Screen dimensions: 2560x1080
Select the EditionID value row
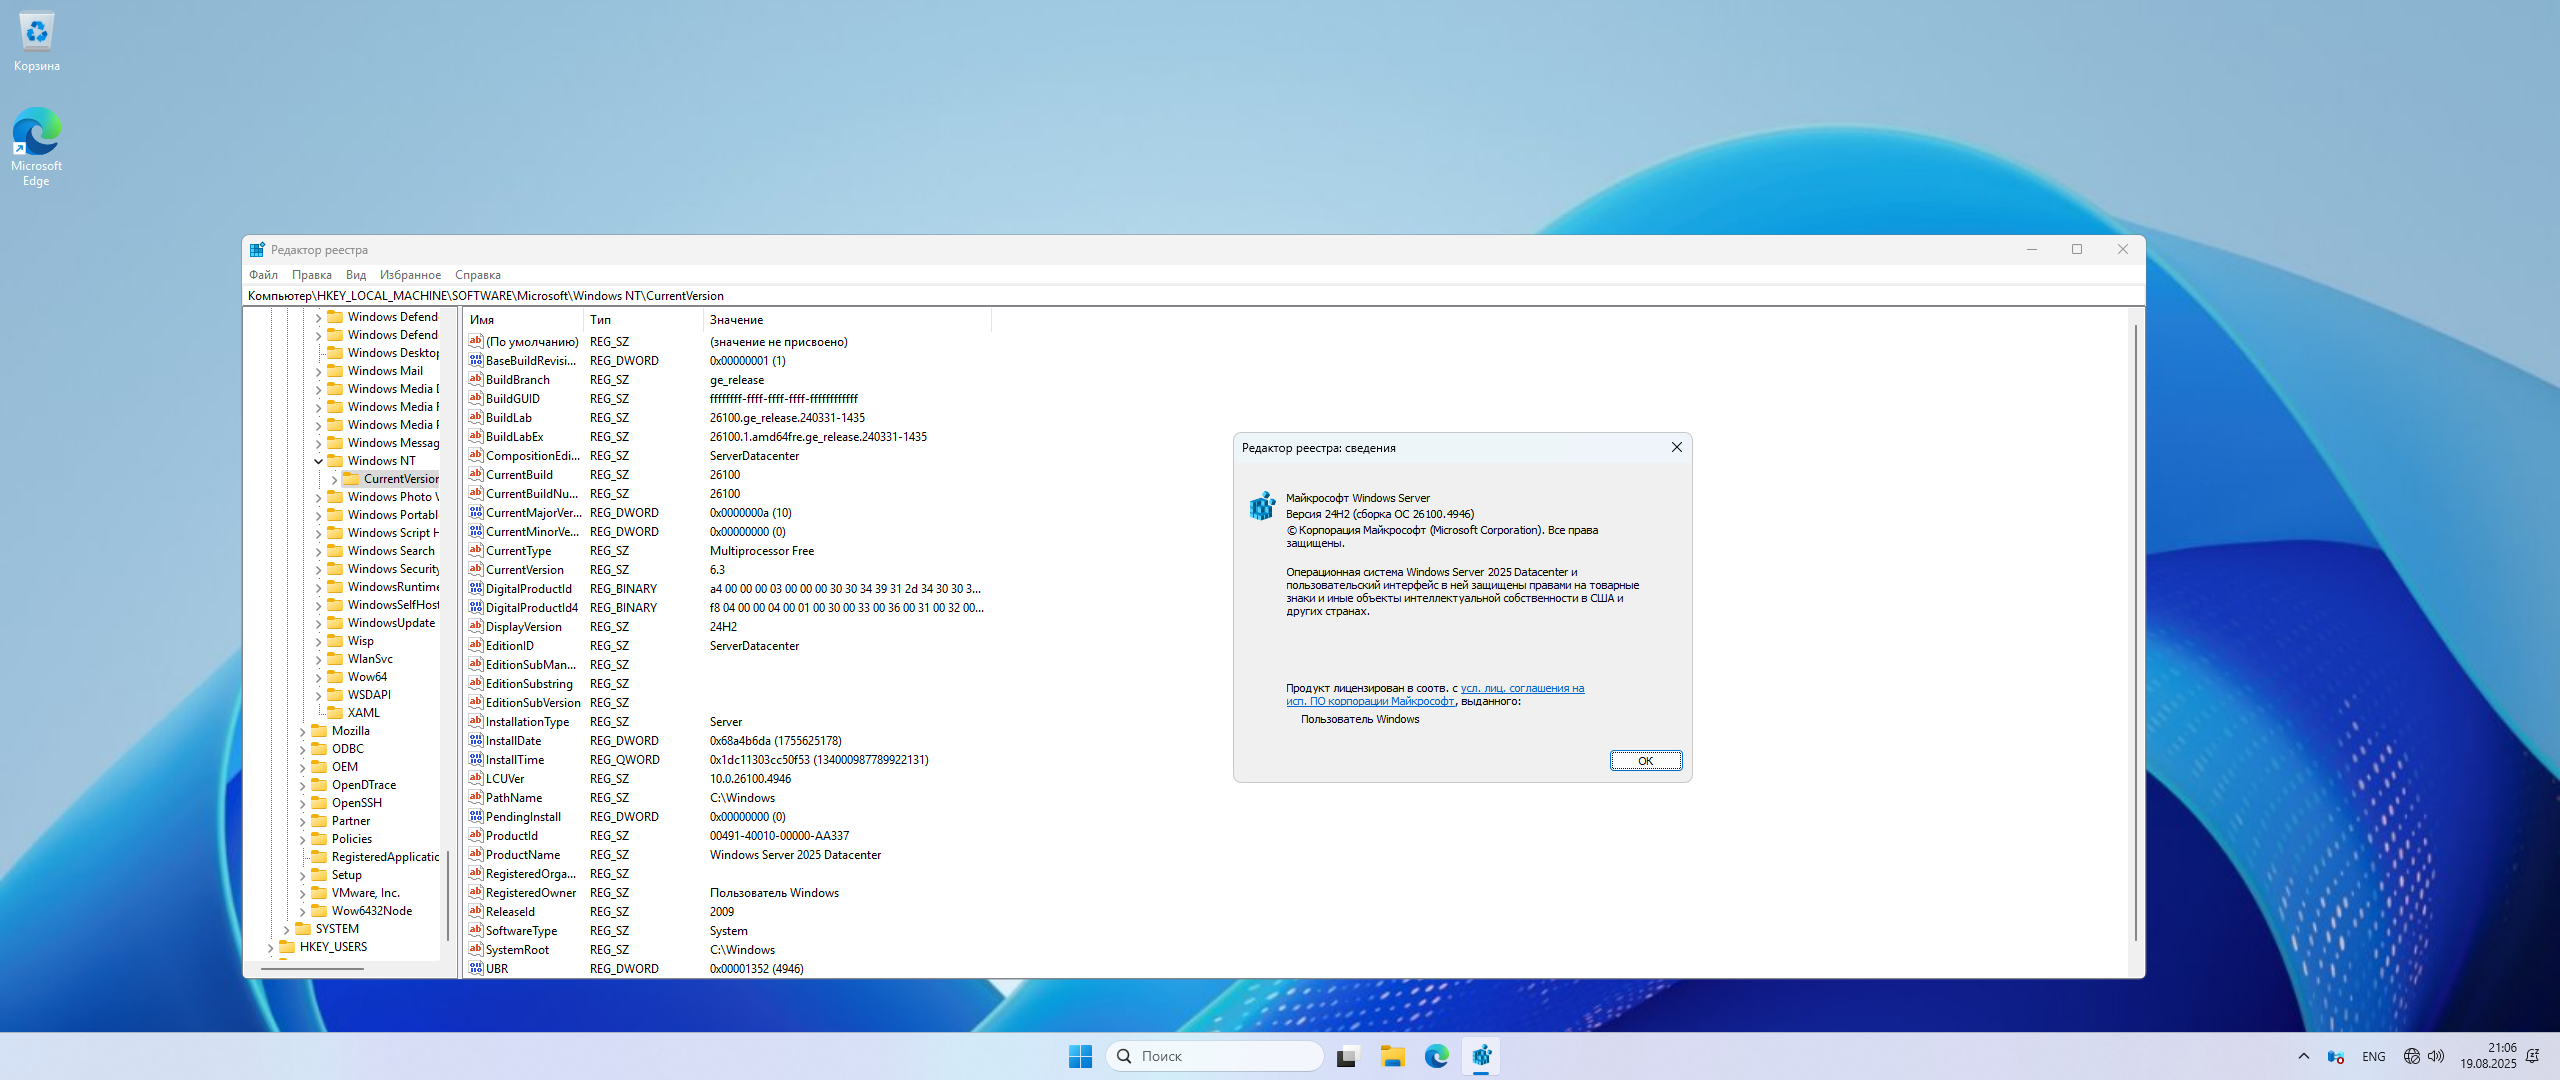click(x=728, y=645)
